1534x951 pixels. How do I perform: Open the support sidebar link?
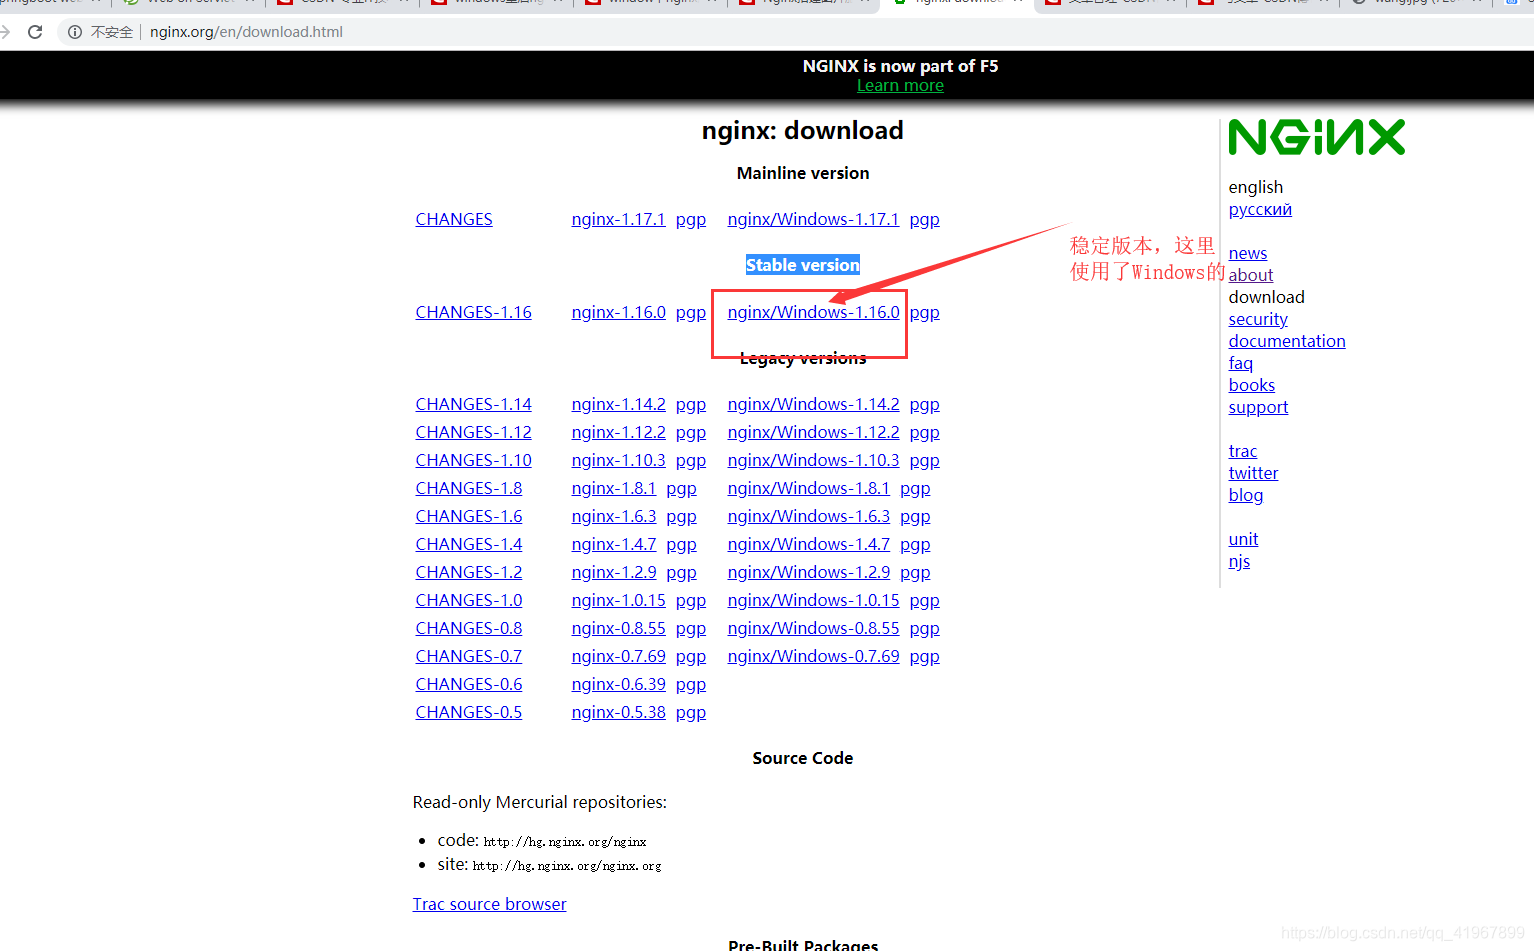(1258, 407)
